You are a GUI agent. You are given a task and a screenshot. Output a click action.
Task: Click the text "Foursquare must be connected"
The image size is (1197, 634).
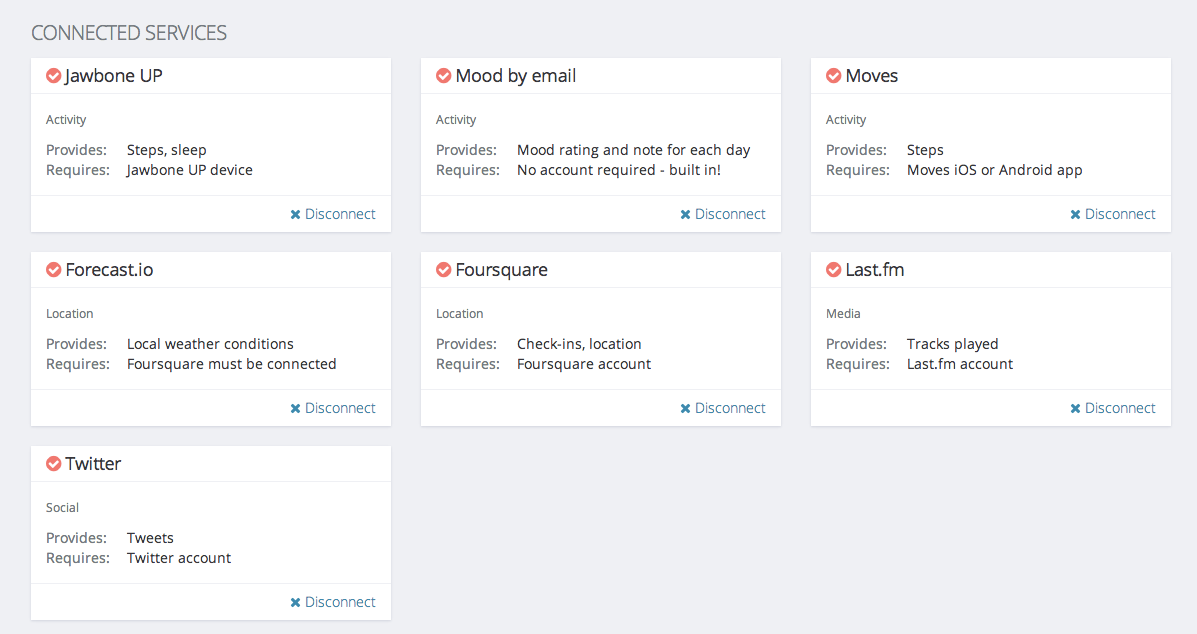click(x=231, y=364)
